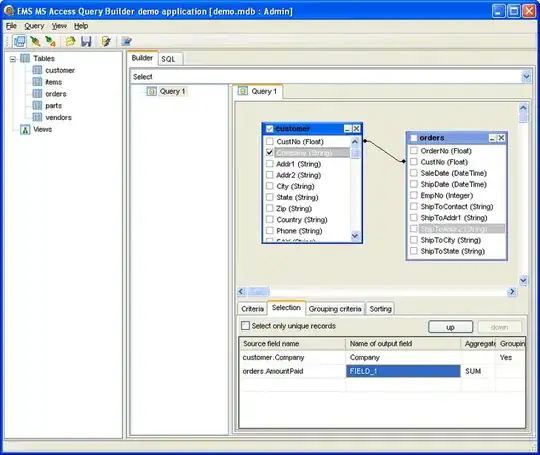Screen dimensions: 540x455
Task: Click the up button
Action: (450, 327)
